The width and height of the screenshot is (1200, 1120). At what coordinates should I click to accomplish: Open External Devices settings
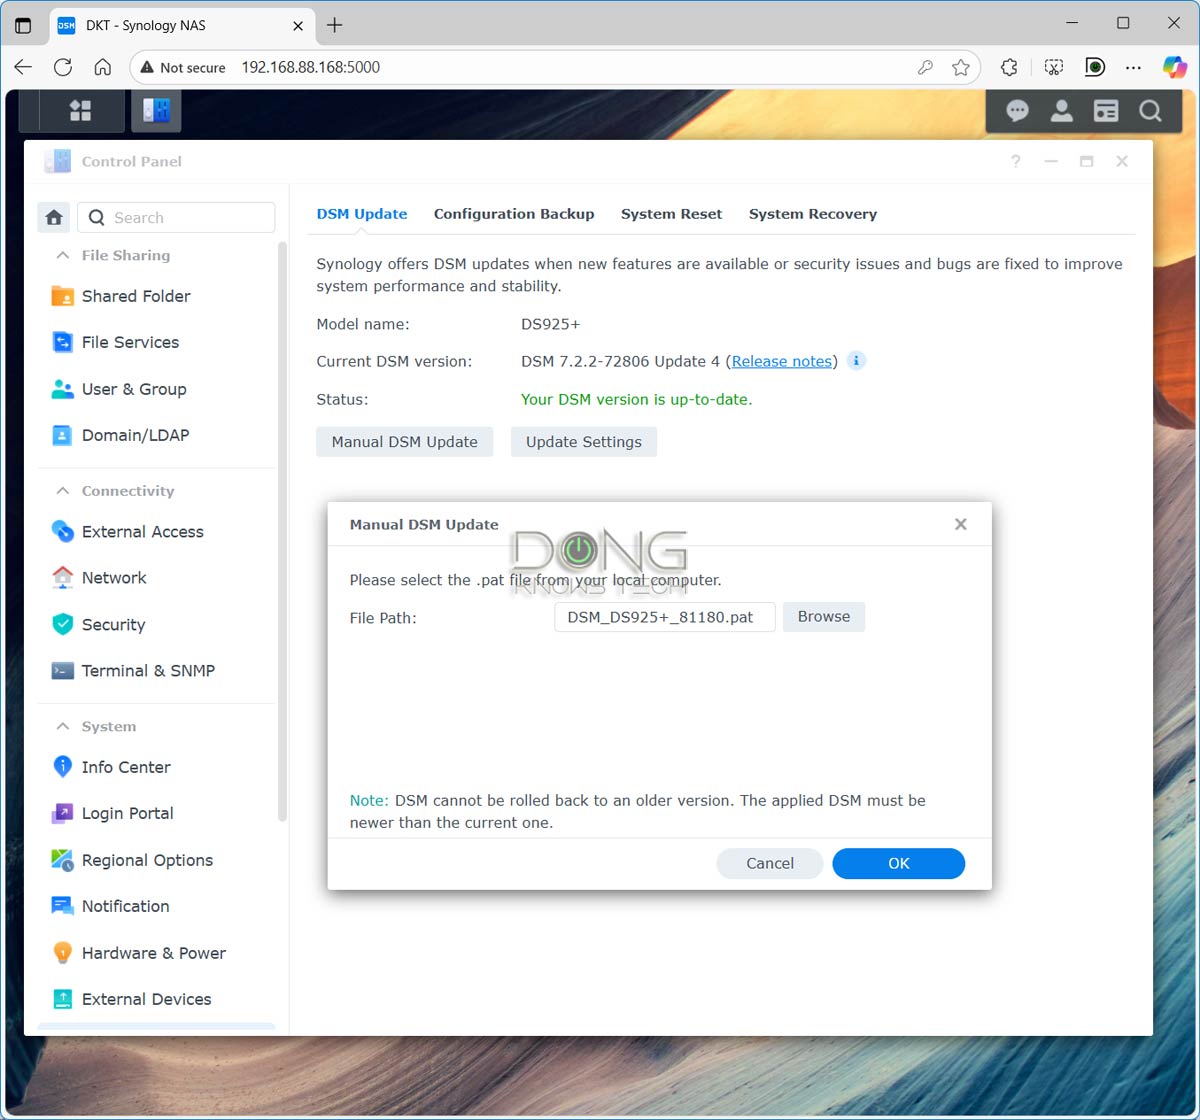[x=146, y=998]
